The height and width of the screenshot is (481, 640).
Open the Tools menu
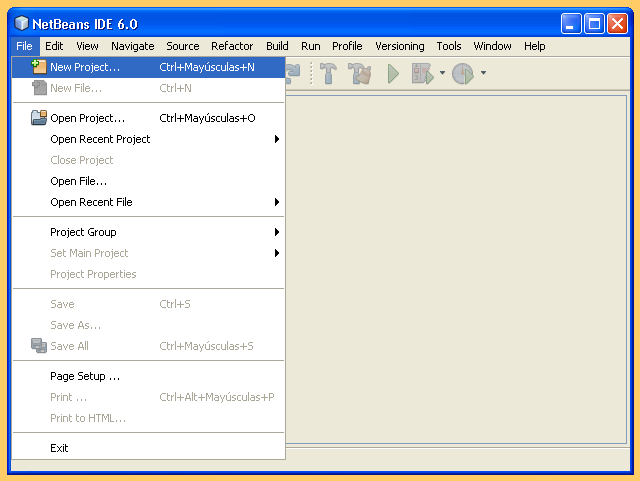point(449,46)
